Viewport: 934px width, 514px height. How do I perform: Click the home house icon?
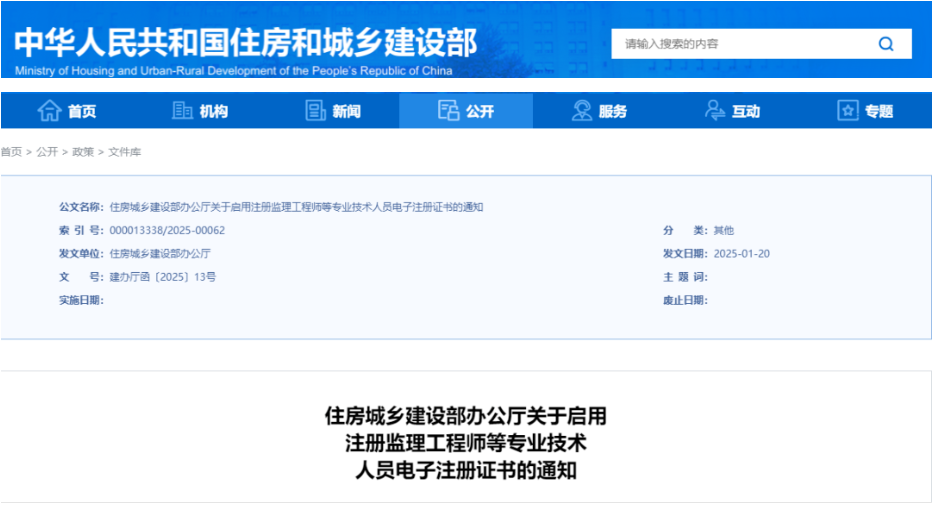(49, 111)
